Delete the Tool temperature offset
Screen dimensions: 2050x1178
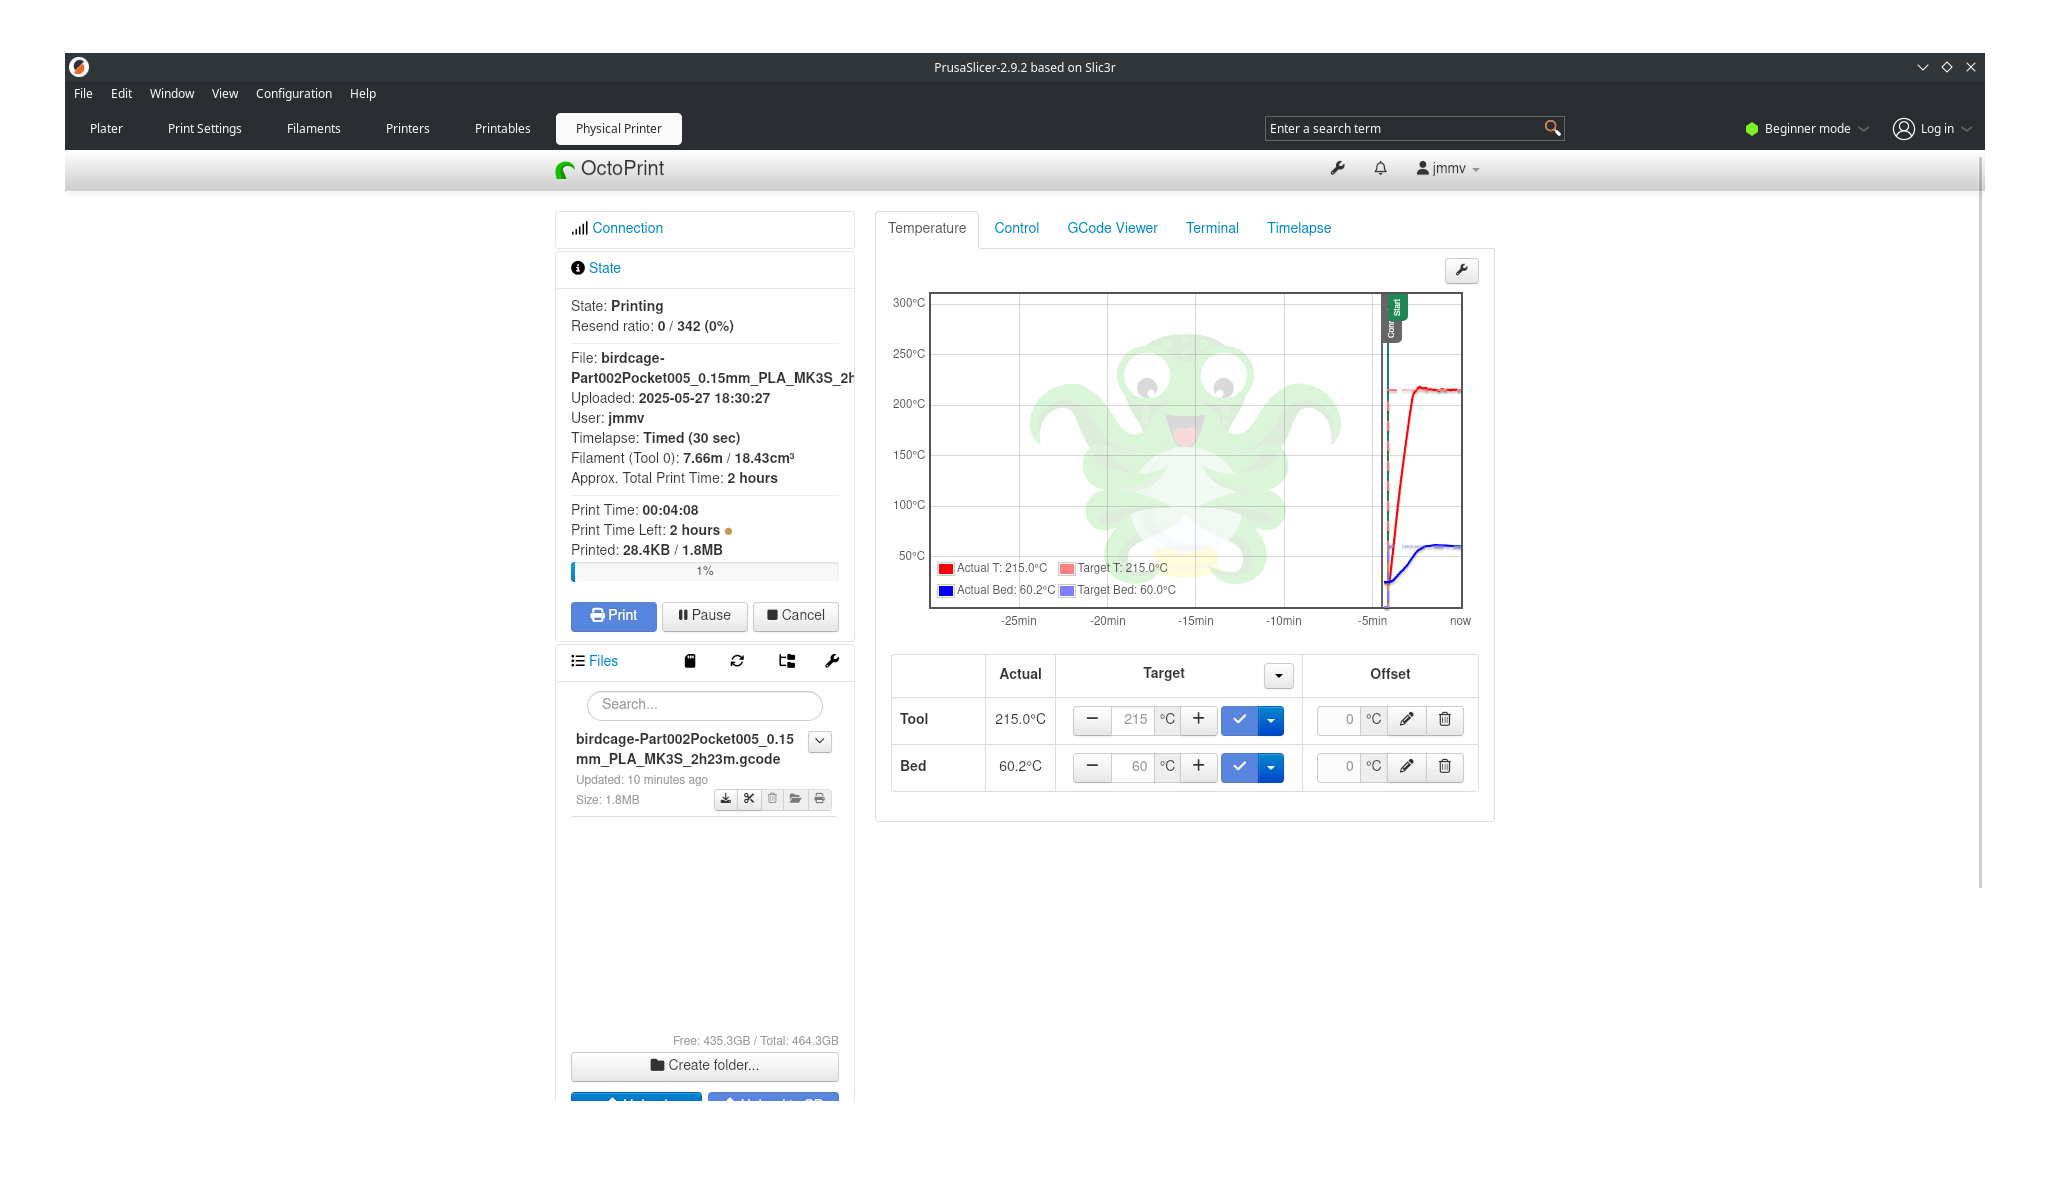pos(1444,720)
